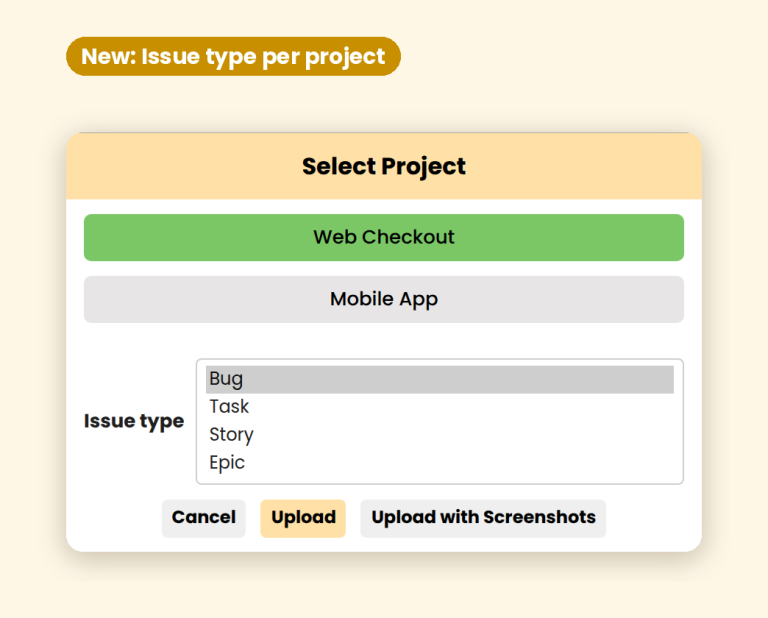Choose the Mobile App project
This screenshot has height=618, width=768.
coord(384,299)
